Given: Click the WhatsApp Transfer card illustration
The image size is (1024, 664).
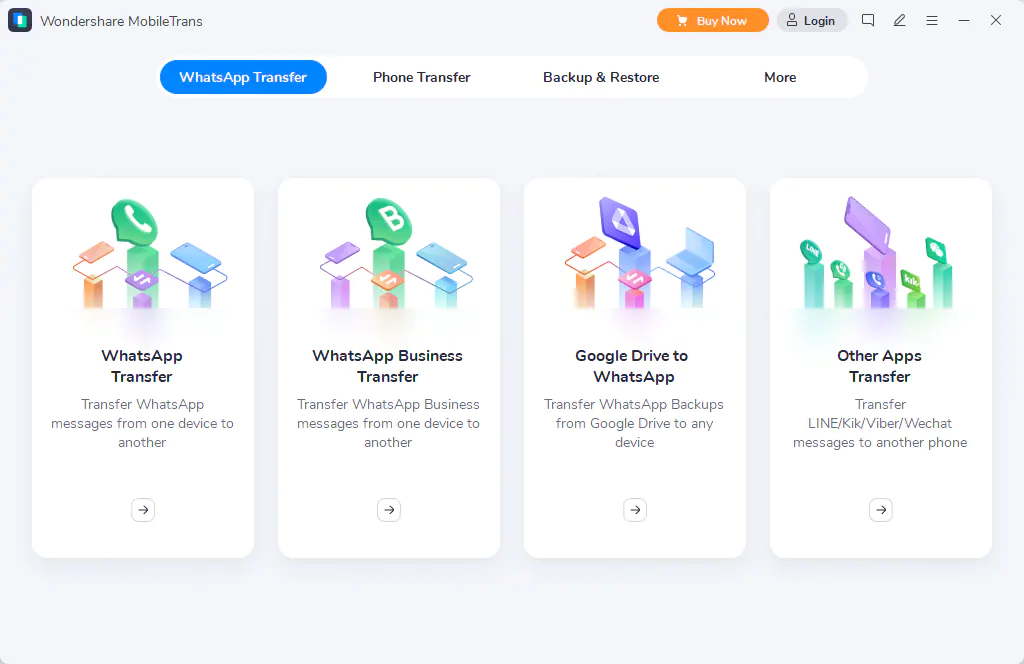Looking at the screenshot, I should coord(143,256).
